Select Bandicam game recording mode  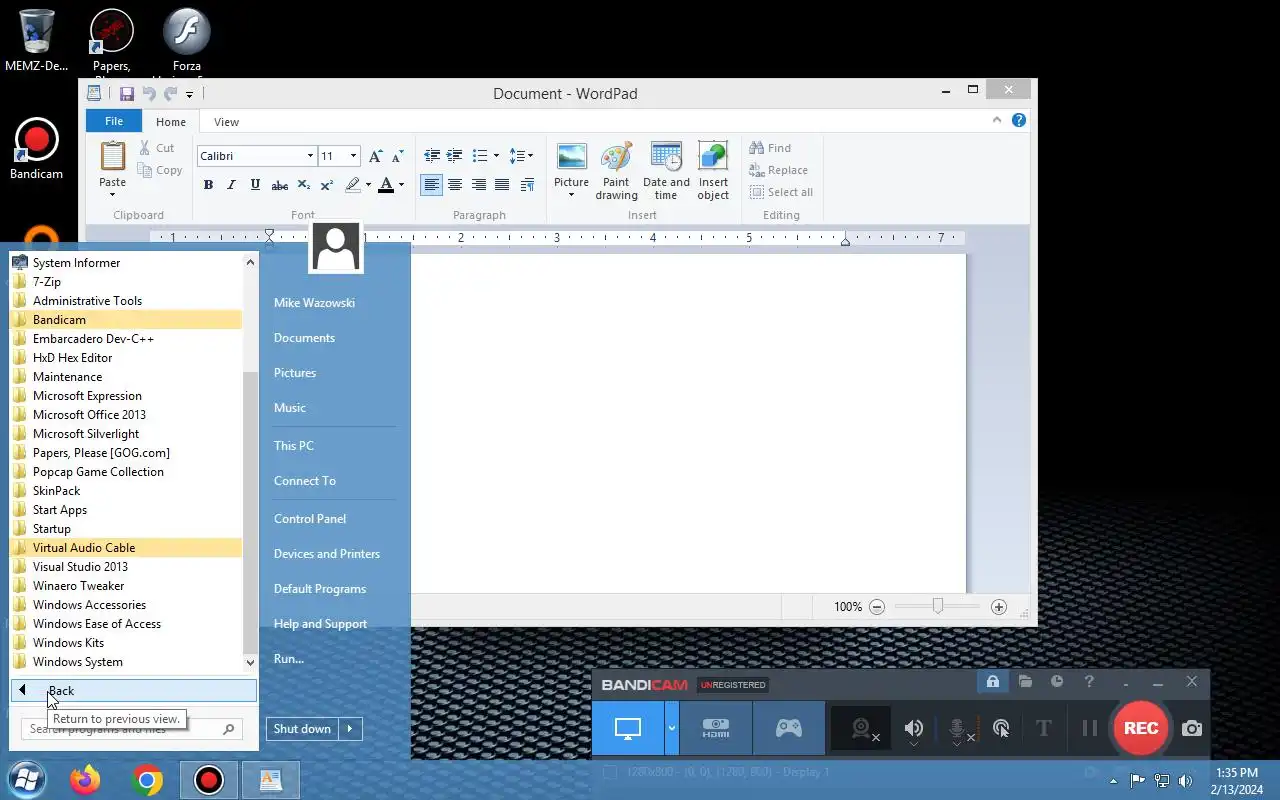coord(789,728)
